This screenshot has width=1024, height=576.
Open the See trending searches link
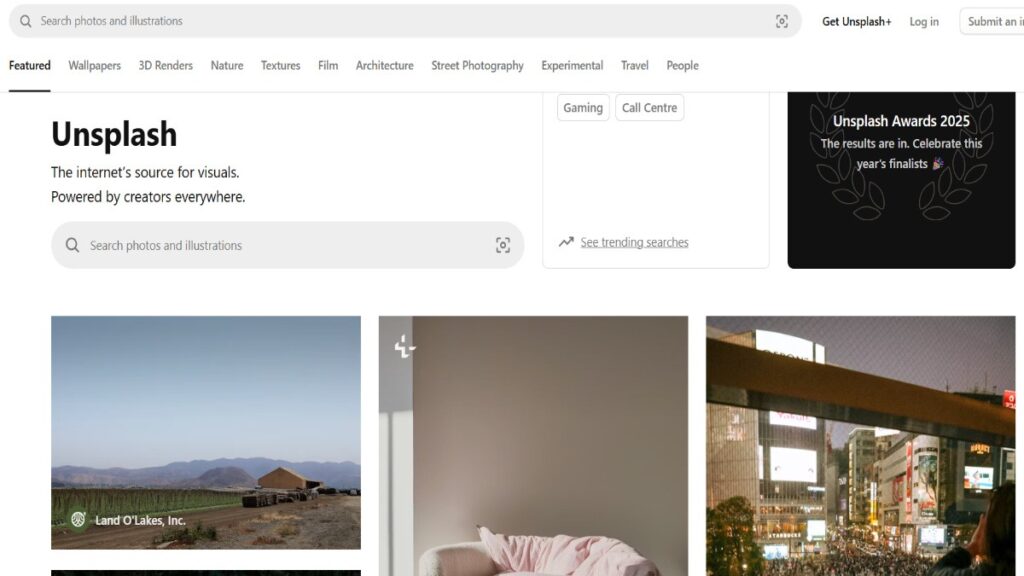[x=634, y=242]
